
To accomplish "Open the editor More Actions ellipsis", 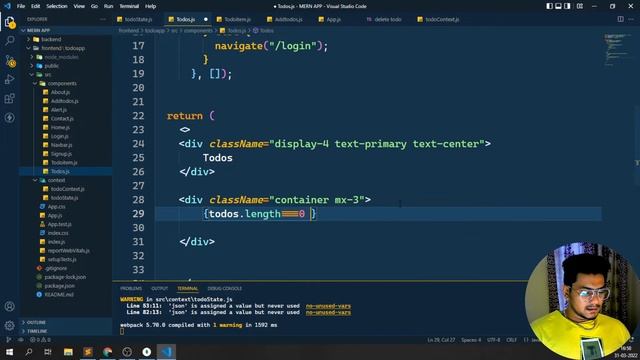I will click(631, 19).
